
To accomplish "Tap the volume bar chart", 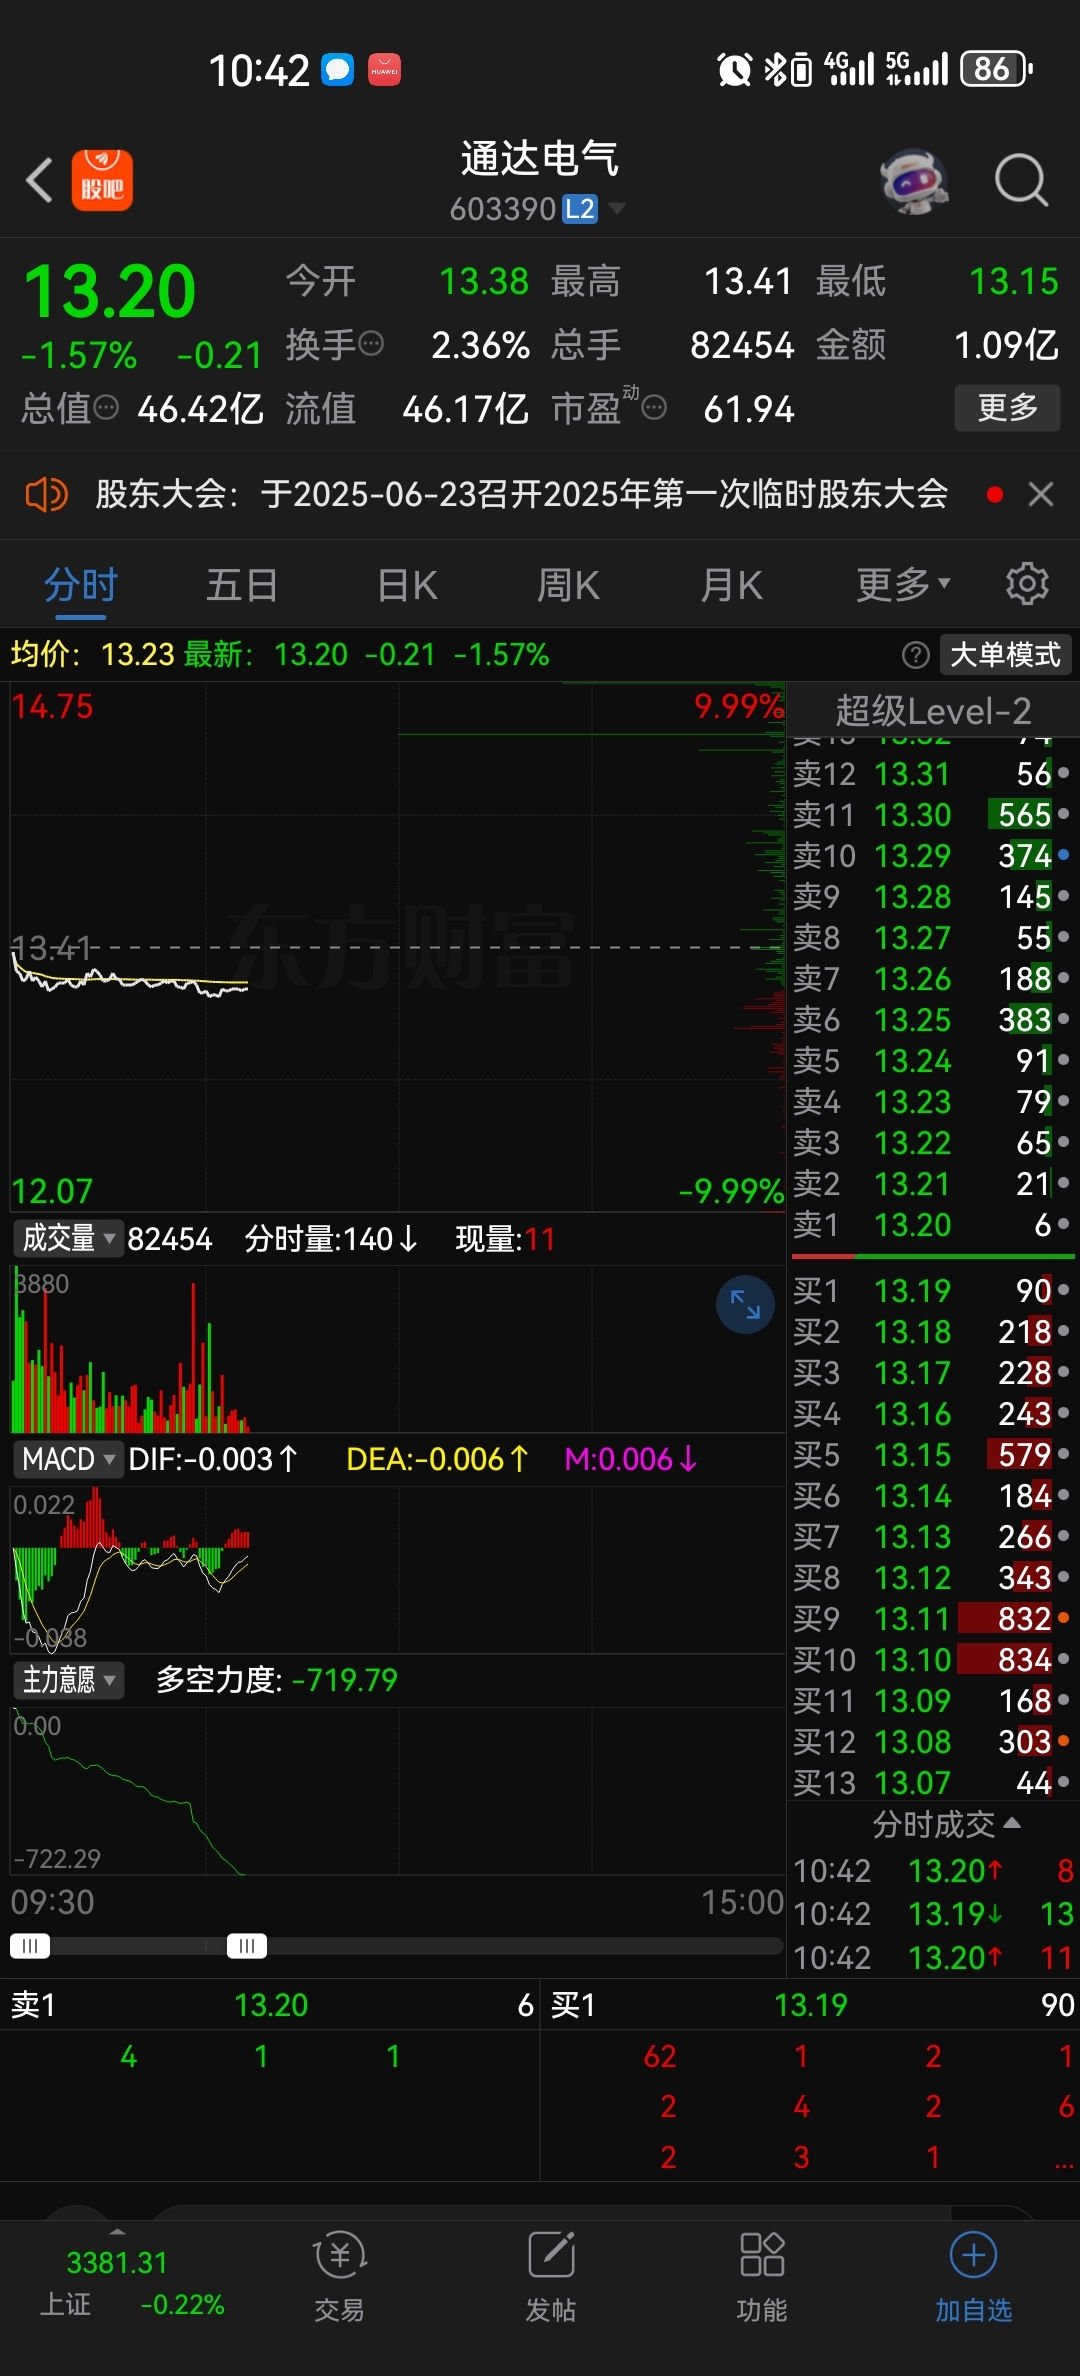I will tap(397, 1349).
